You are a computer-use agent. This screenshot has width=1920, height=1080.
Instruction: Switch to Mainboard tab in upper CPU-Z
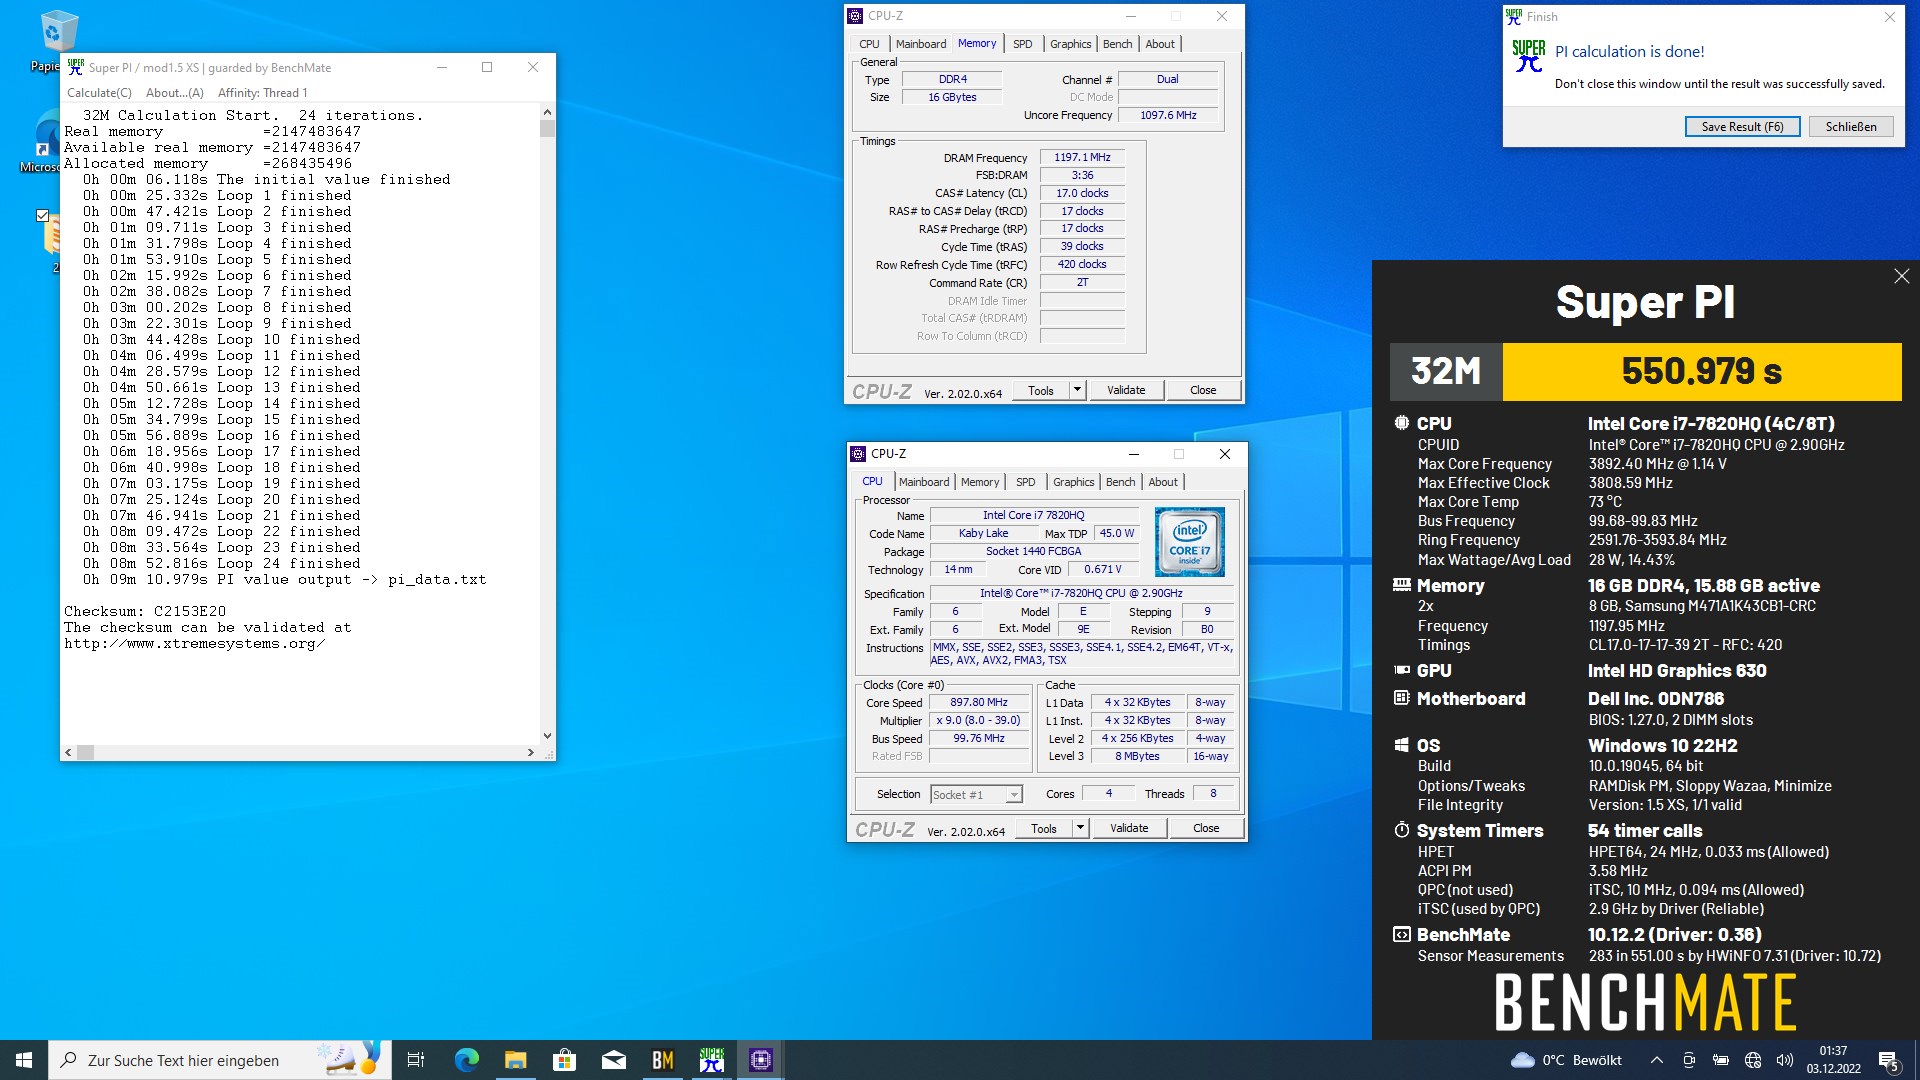click(920, 44)
